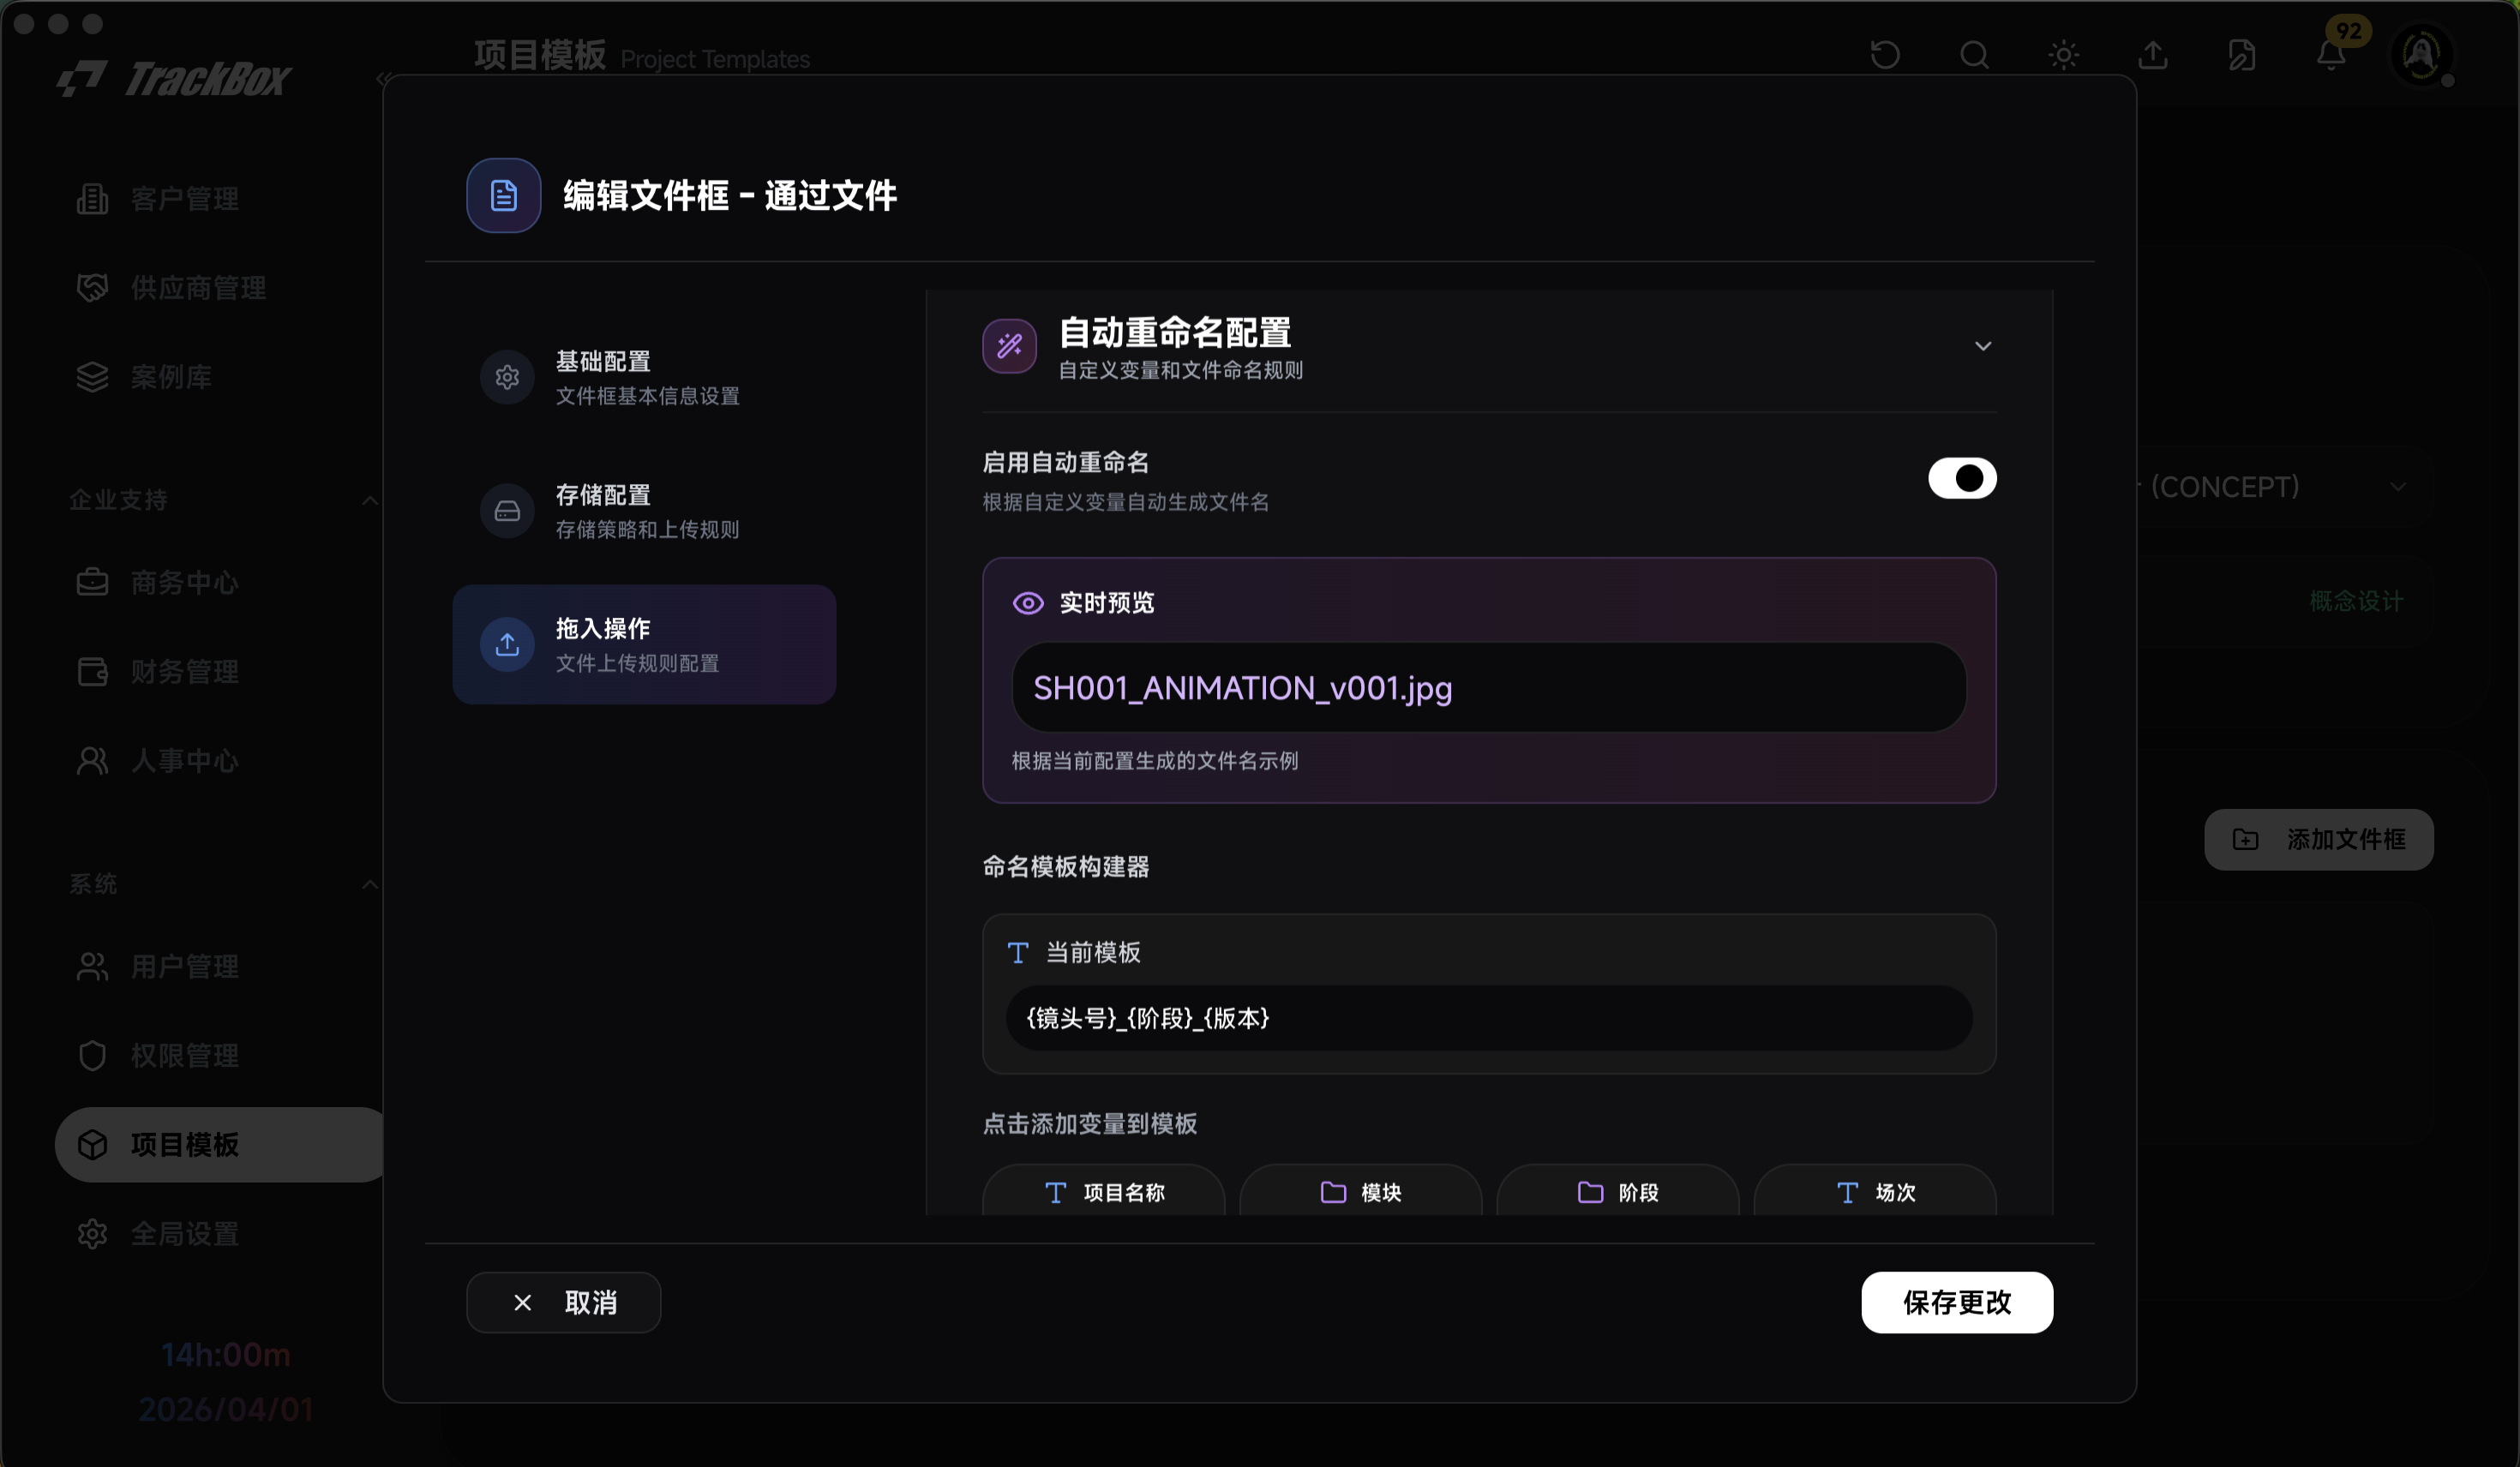Click the 基础配置 gear icon
Screen dimensions: 2520x1467
[x=507, y=377]
